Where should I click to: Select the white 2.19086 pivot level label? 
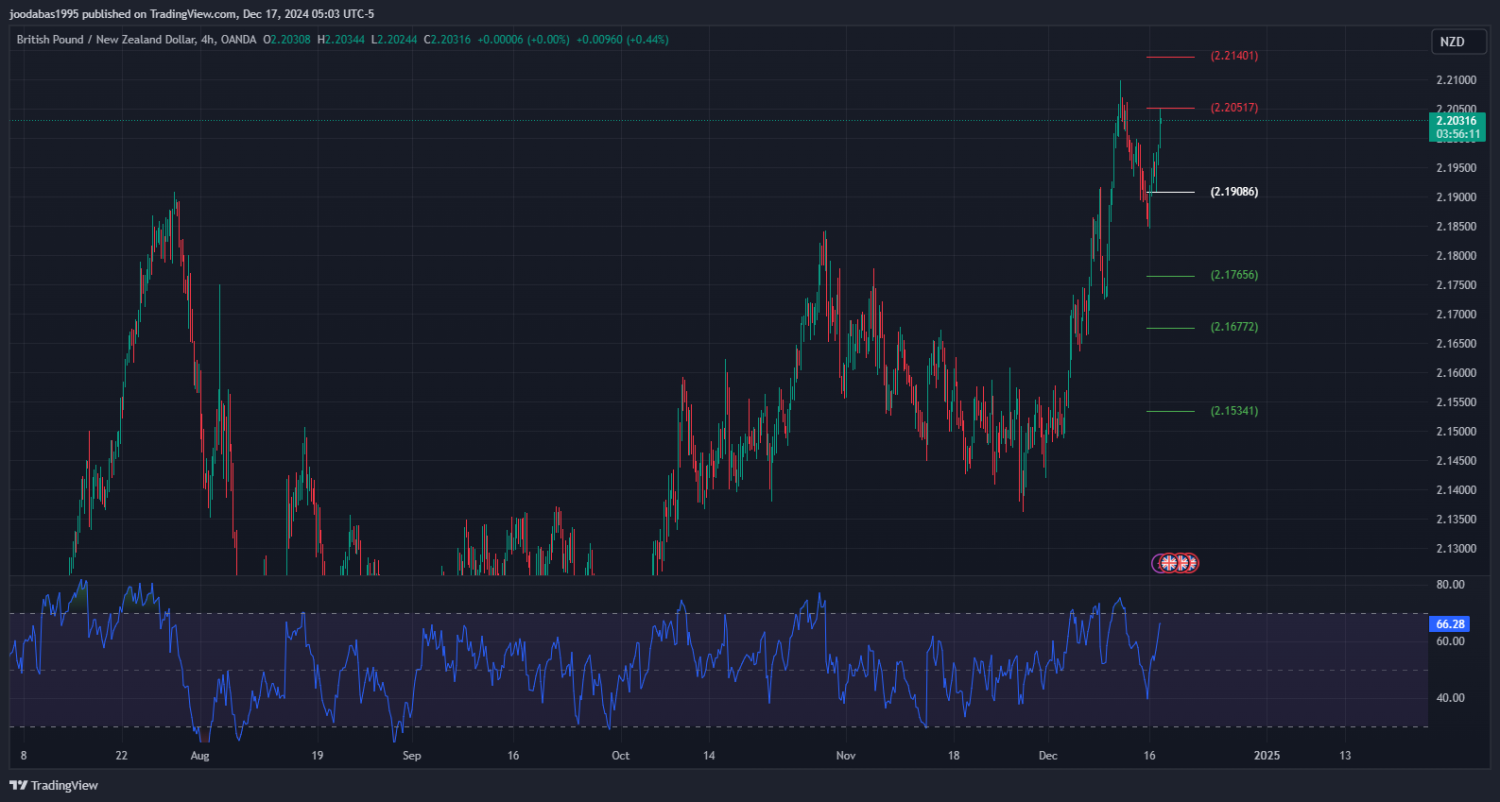pyautogui.click(x=1233, y=191)
